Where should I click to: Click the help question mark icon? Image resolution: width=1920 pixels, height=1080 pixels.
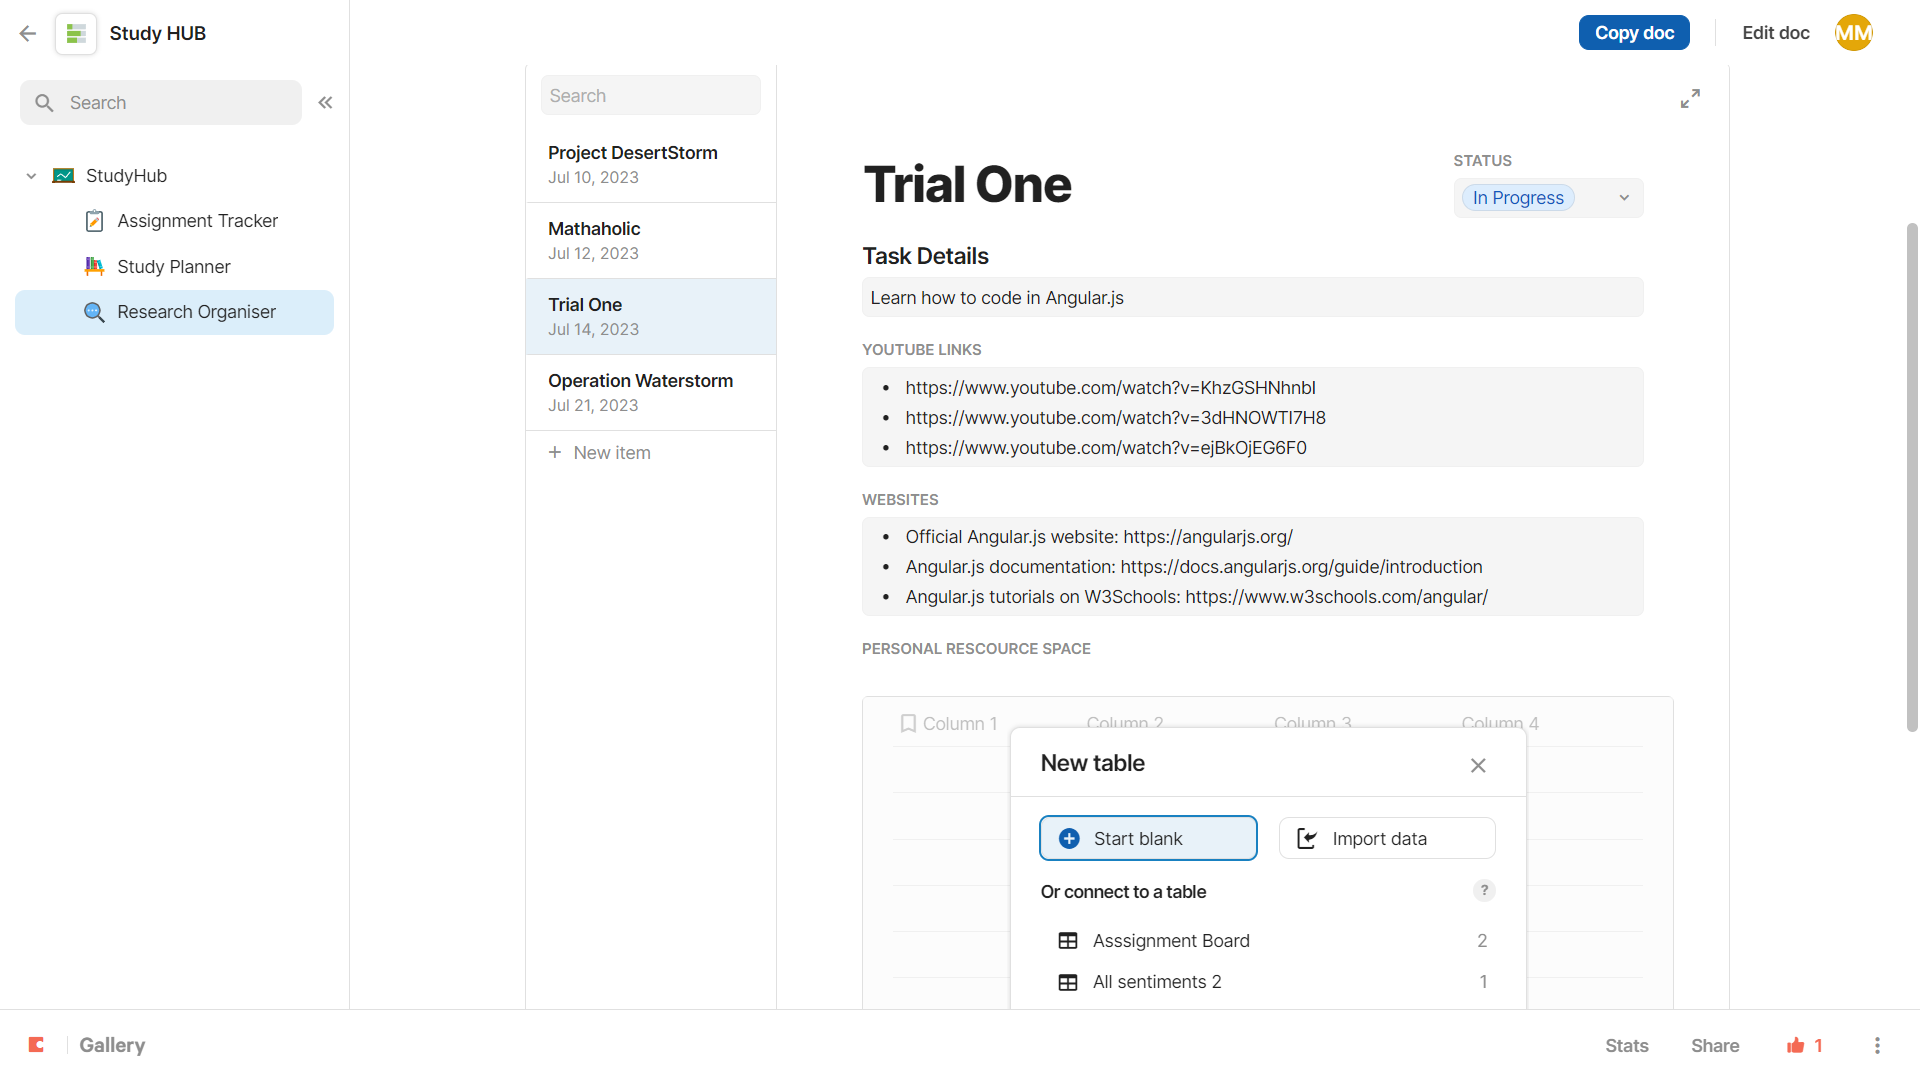pyautogui.click(x=1484, y=890)
